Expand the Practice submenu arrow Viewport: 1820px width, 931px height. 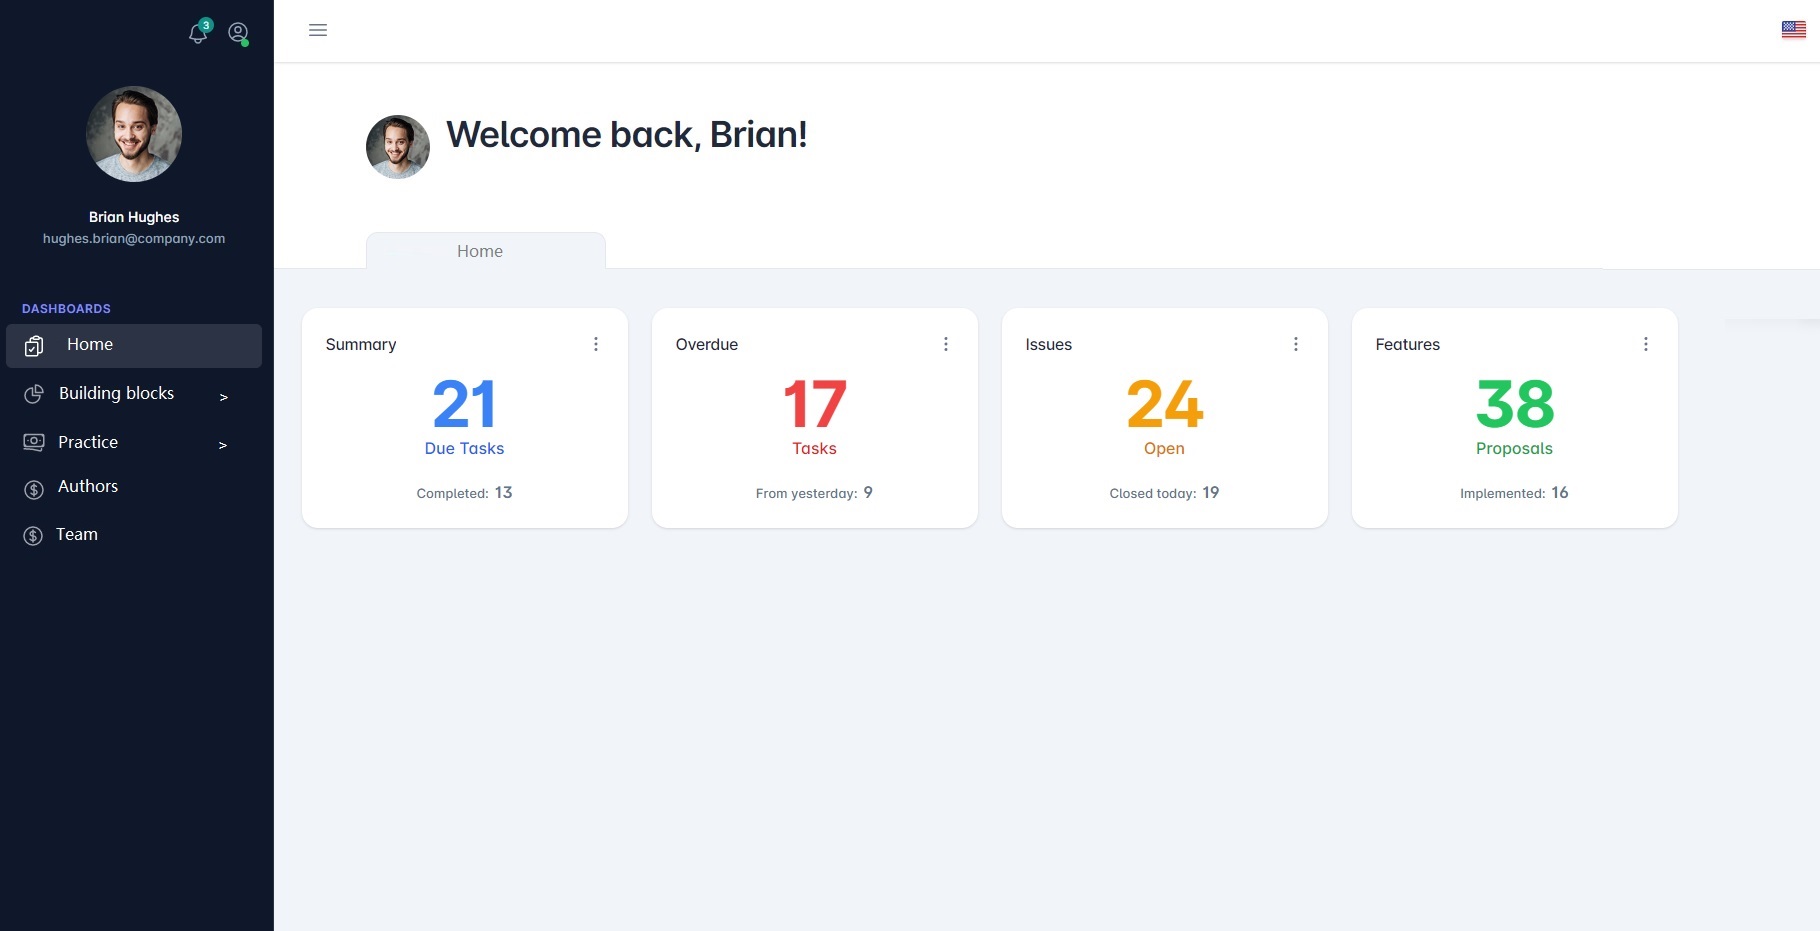[223, 445]
